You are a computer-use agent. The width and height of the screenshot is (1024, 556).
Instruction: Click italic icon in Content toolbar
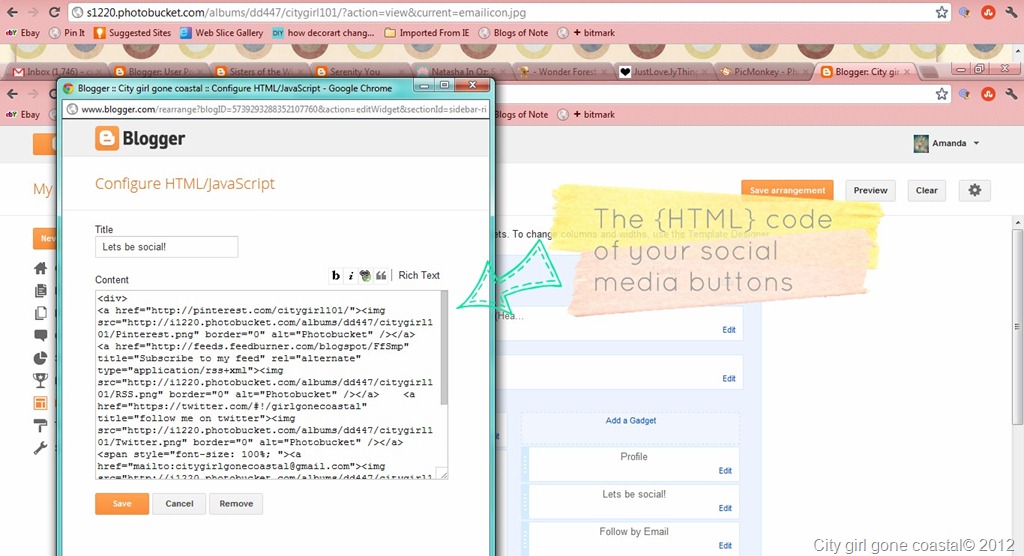pos(351,276)
